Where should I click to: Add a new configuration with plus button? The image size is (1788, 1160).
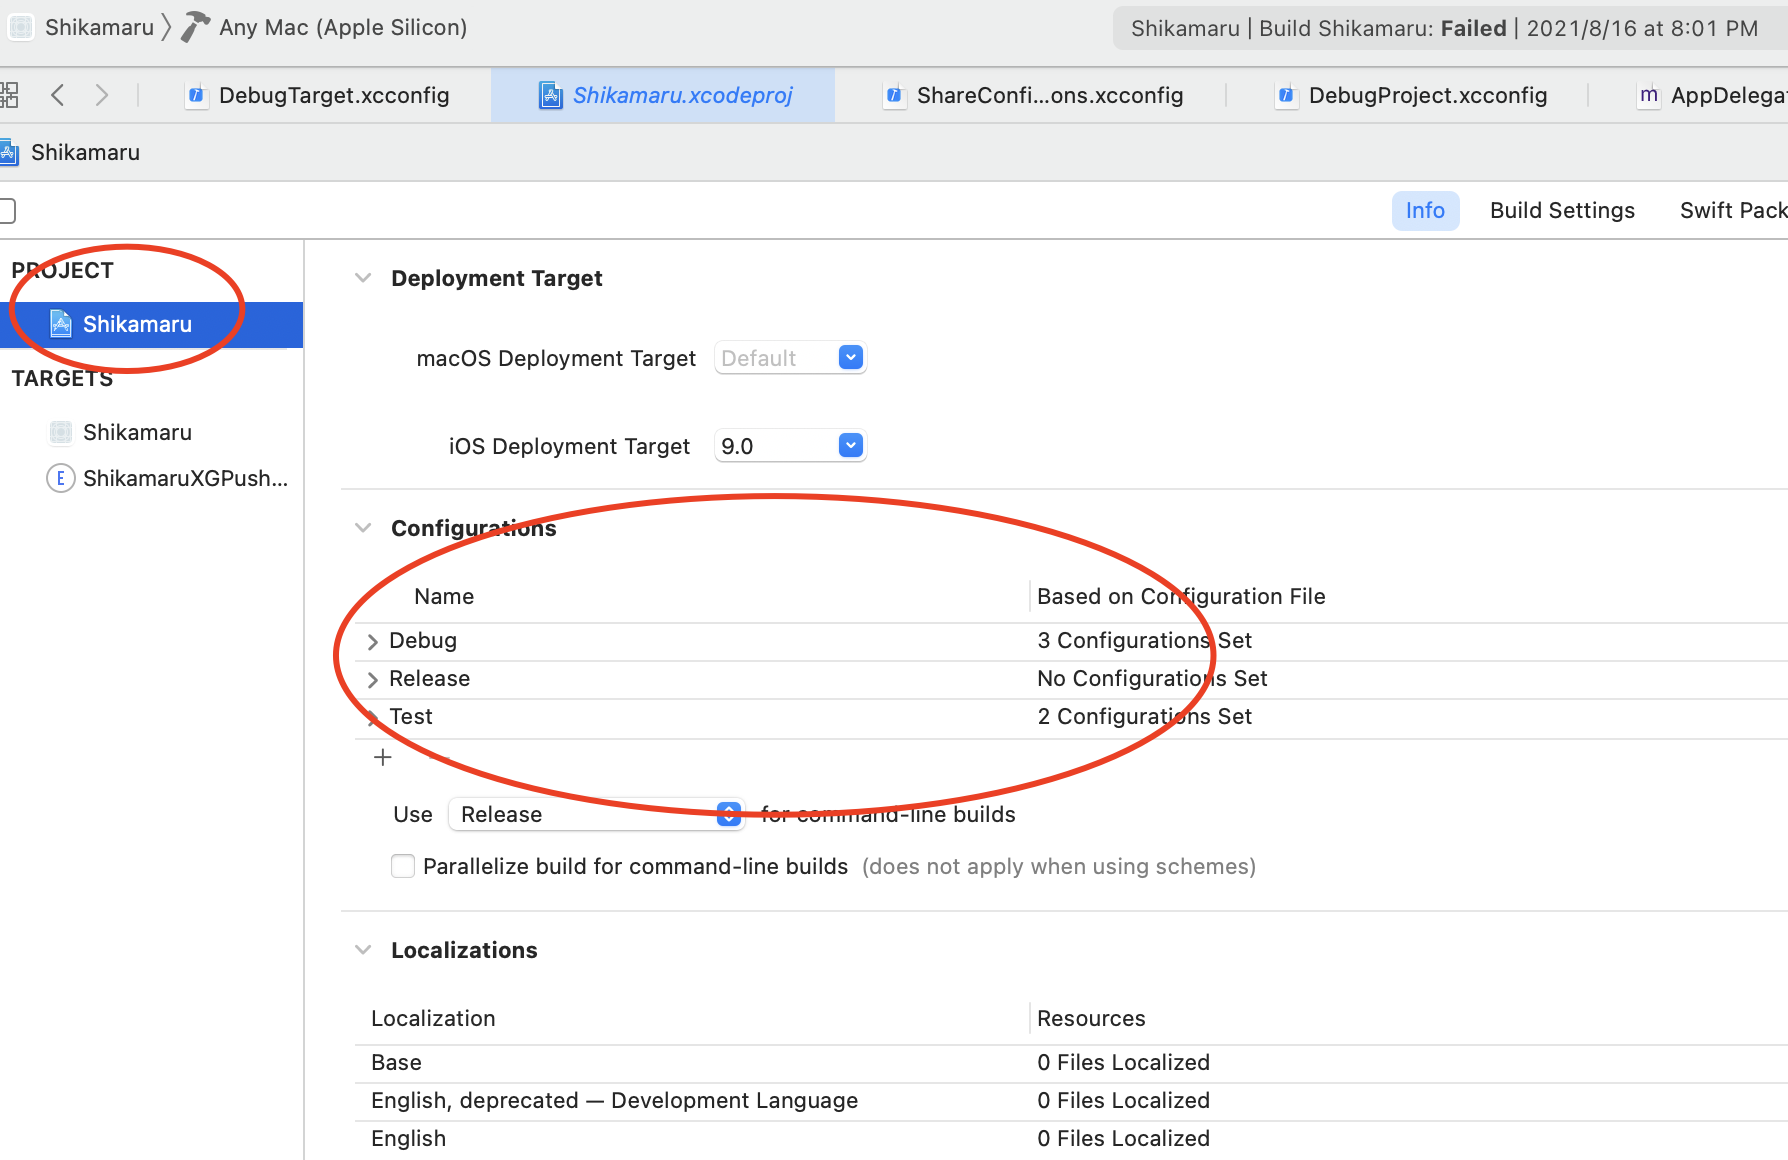382,757
